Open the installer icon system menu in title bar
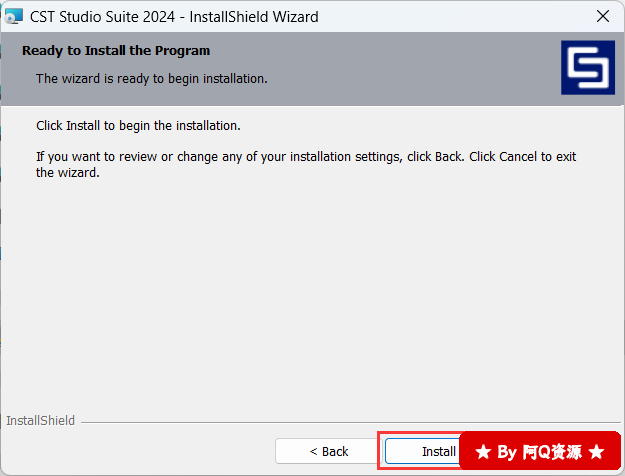625x476 pixels. (x=14, y=16)
